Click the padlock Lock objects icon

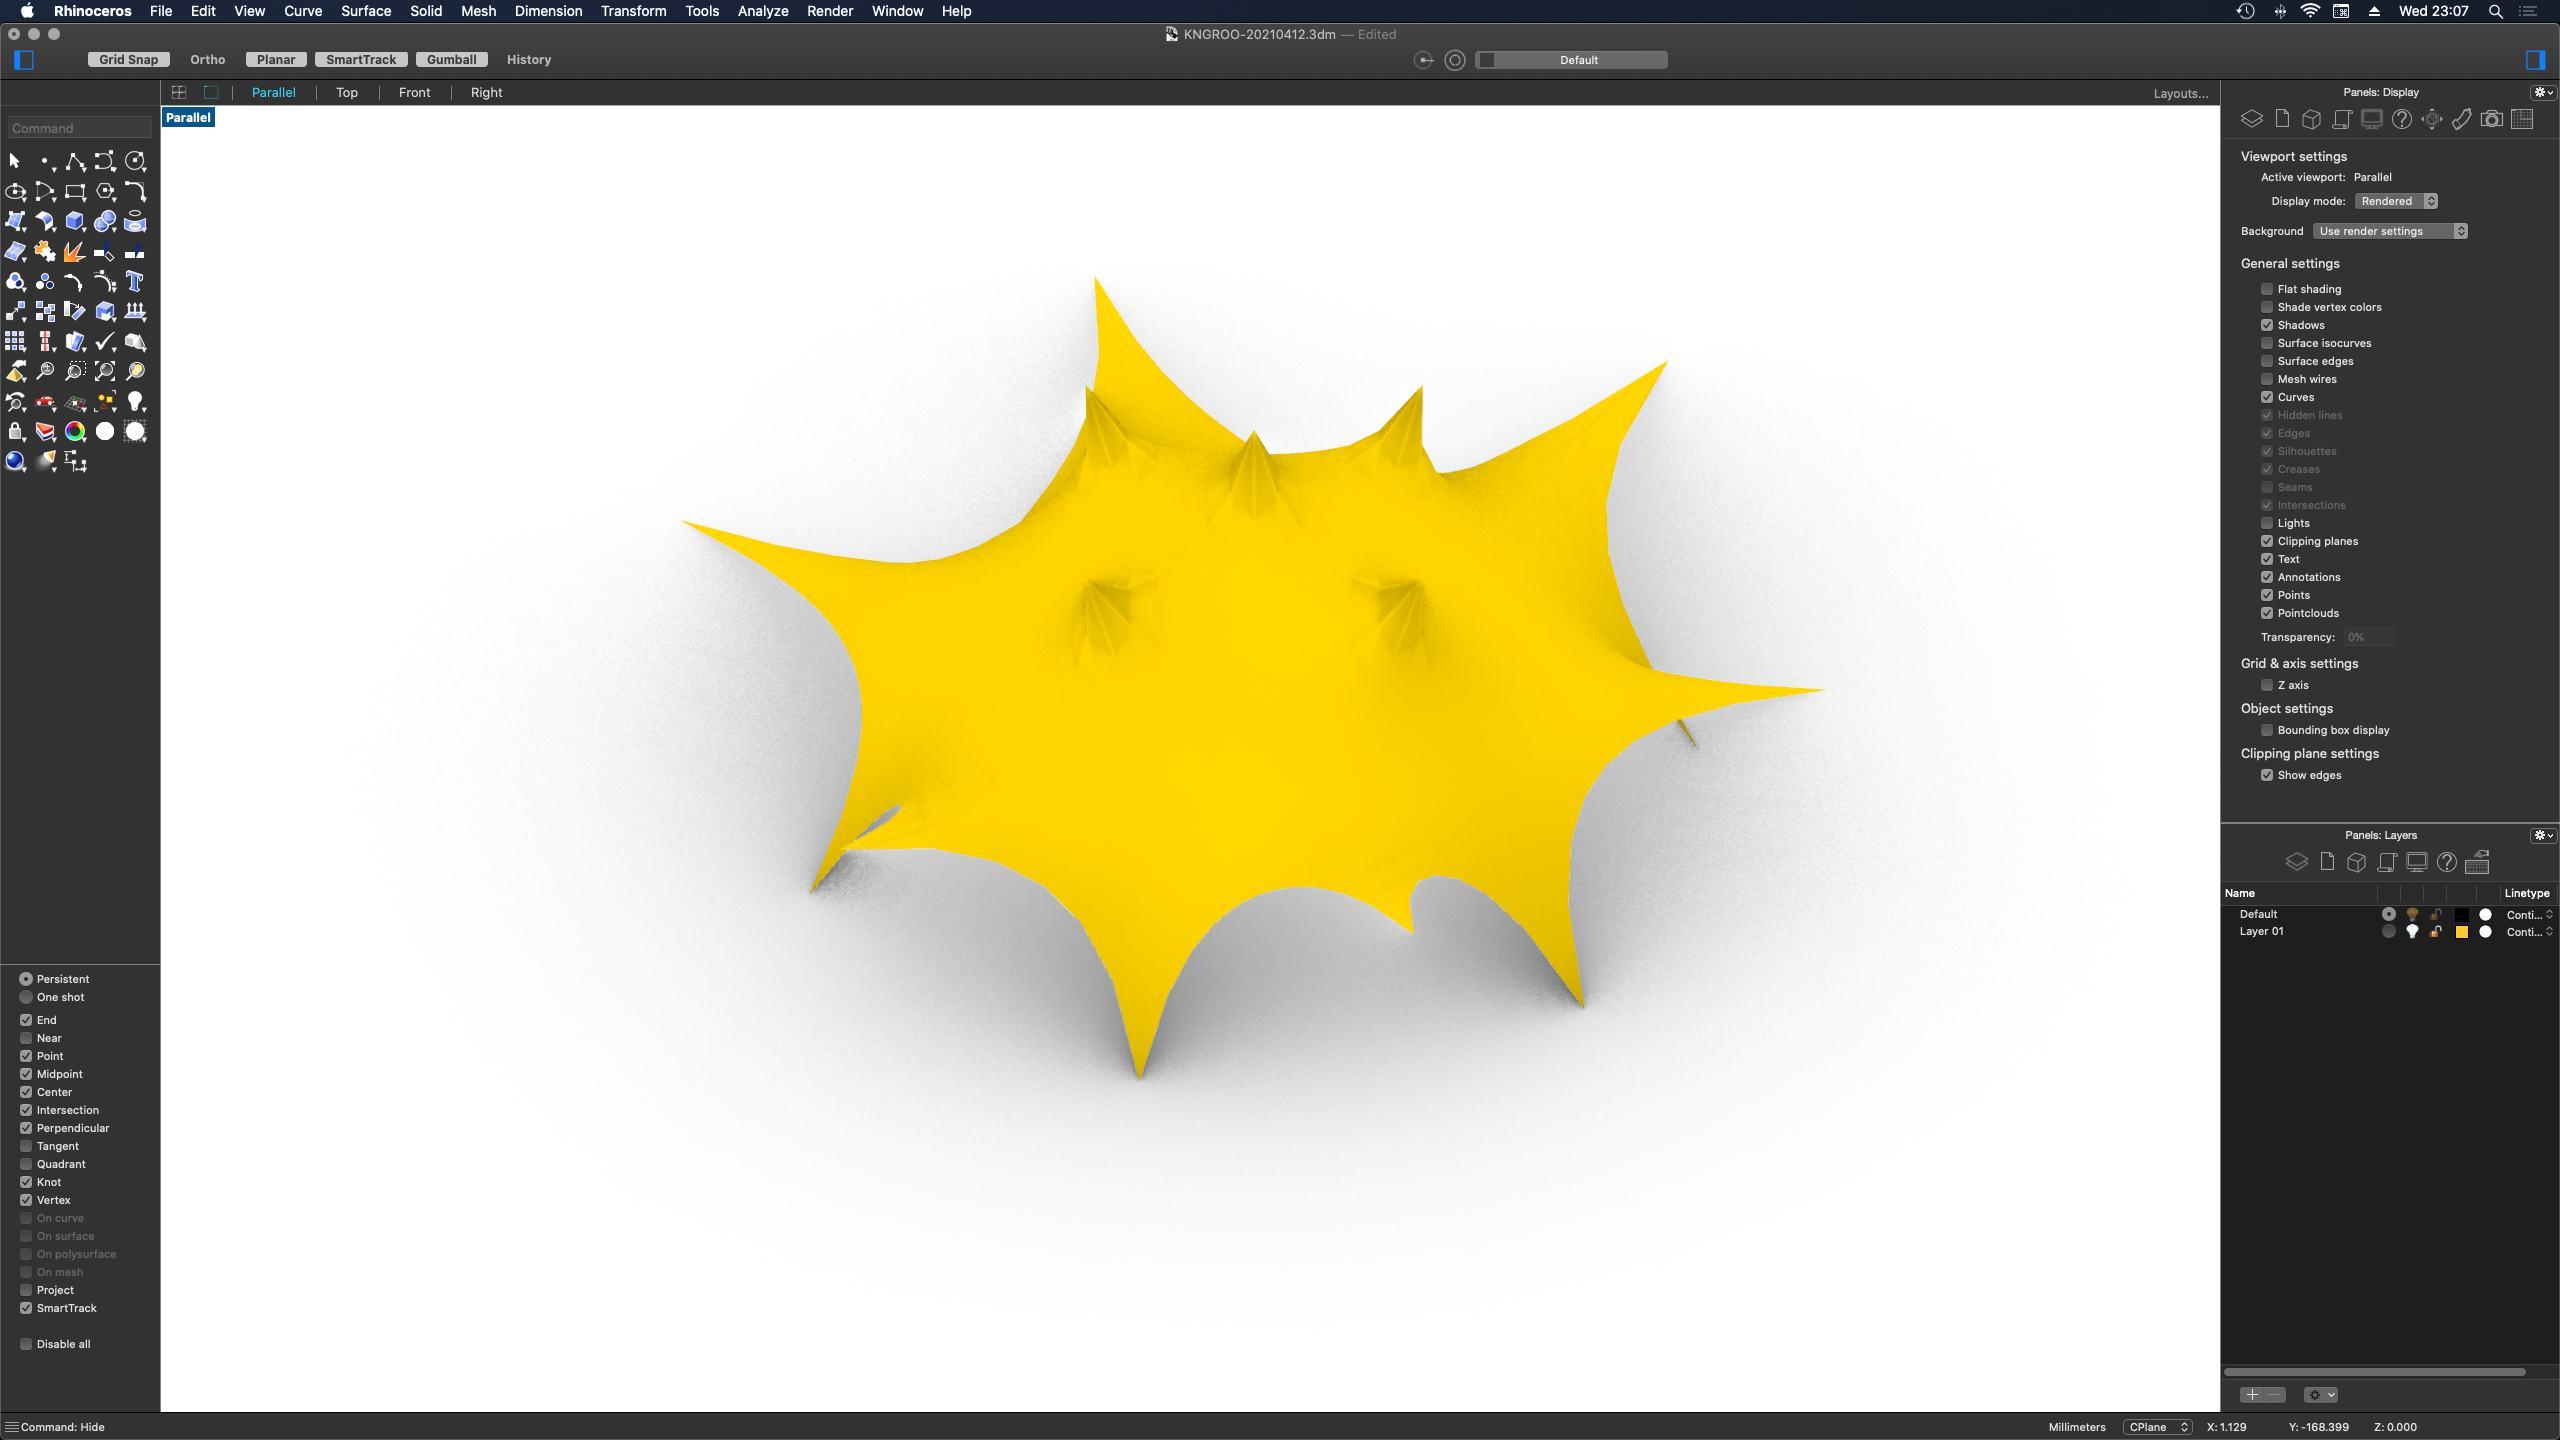[15, 432]
